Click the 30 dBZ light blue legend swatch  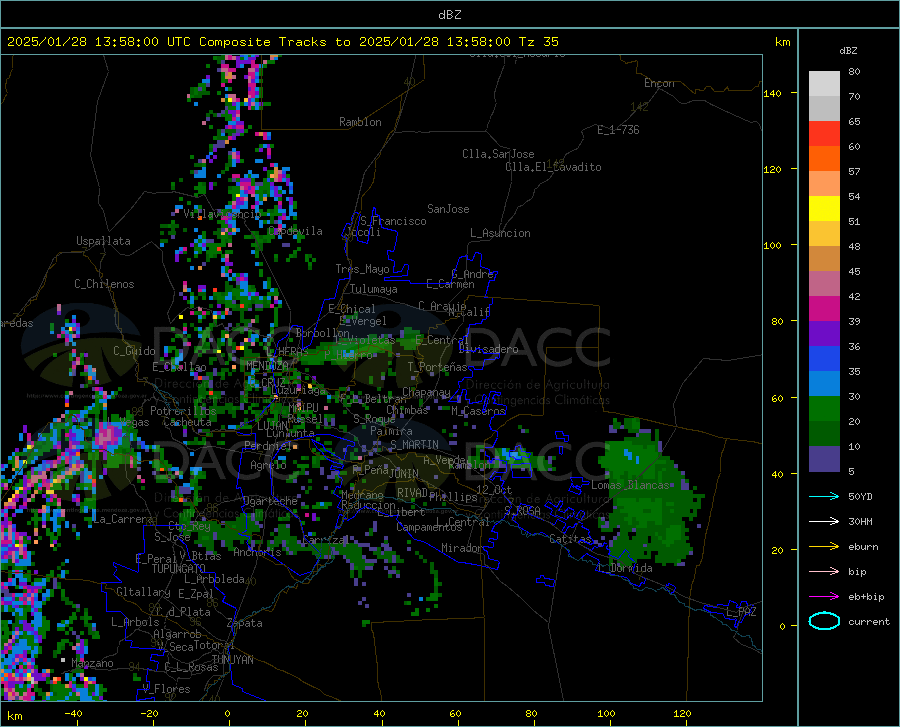click(824, 384)
